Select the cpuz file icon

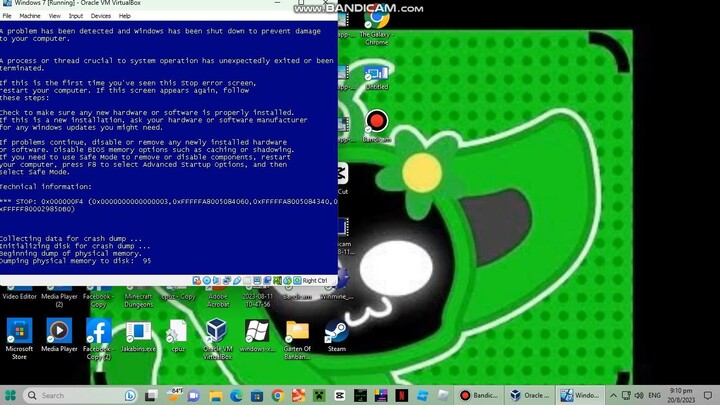pos(177,334)
